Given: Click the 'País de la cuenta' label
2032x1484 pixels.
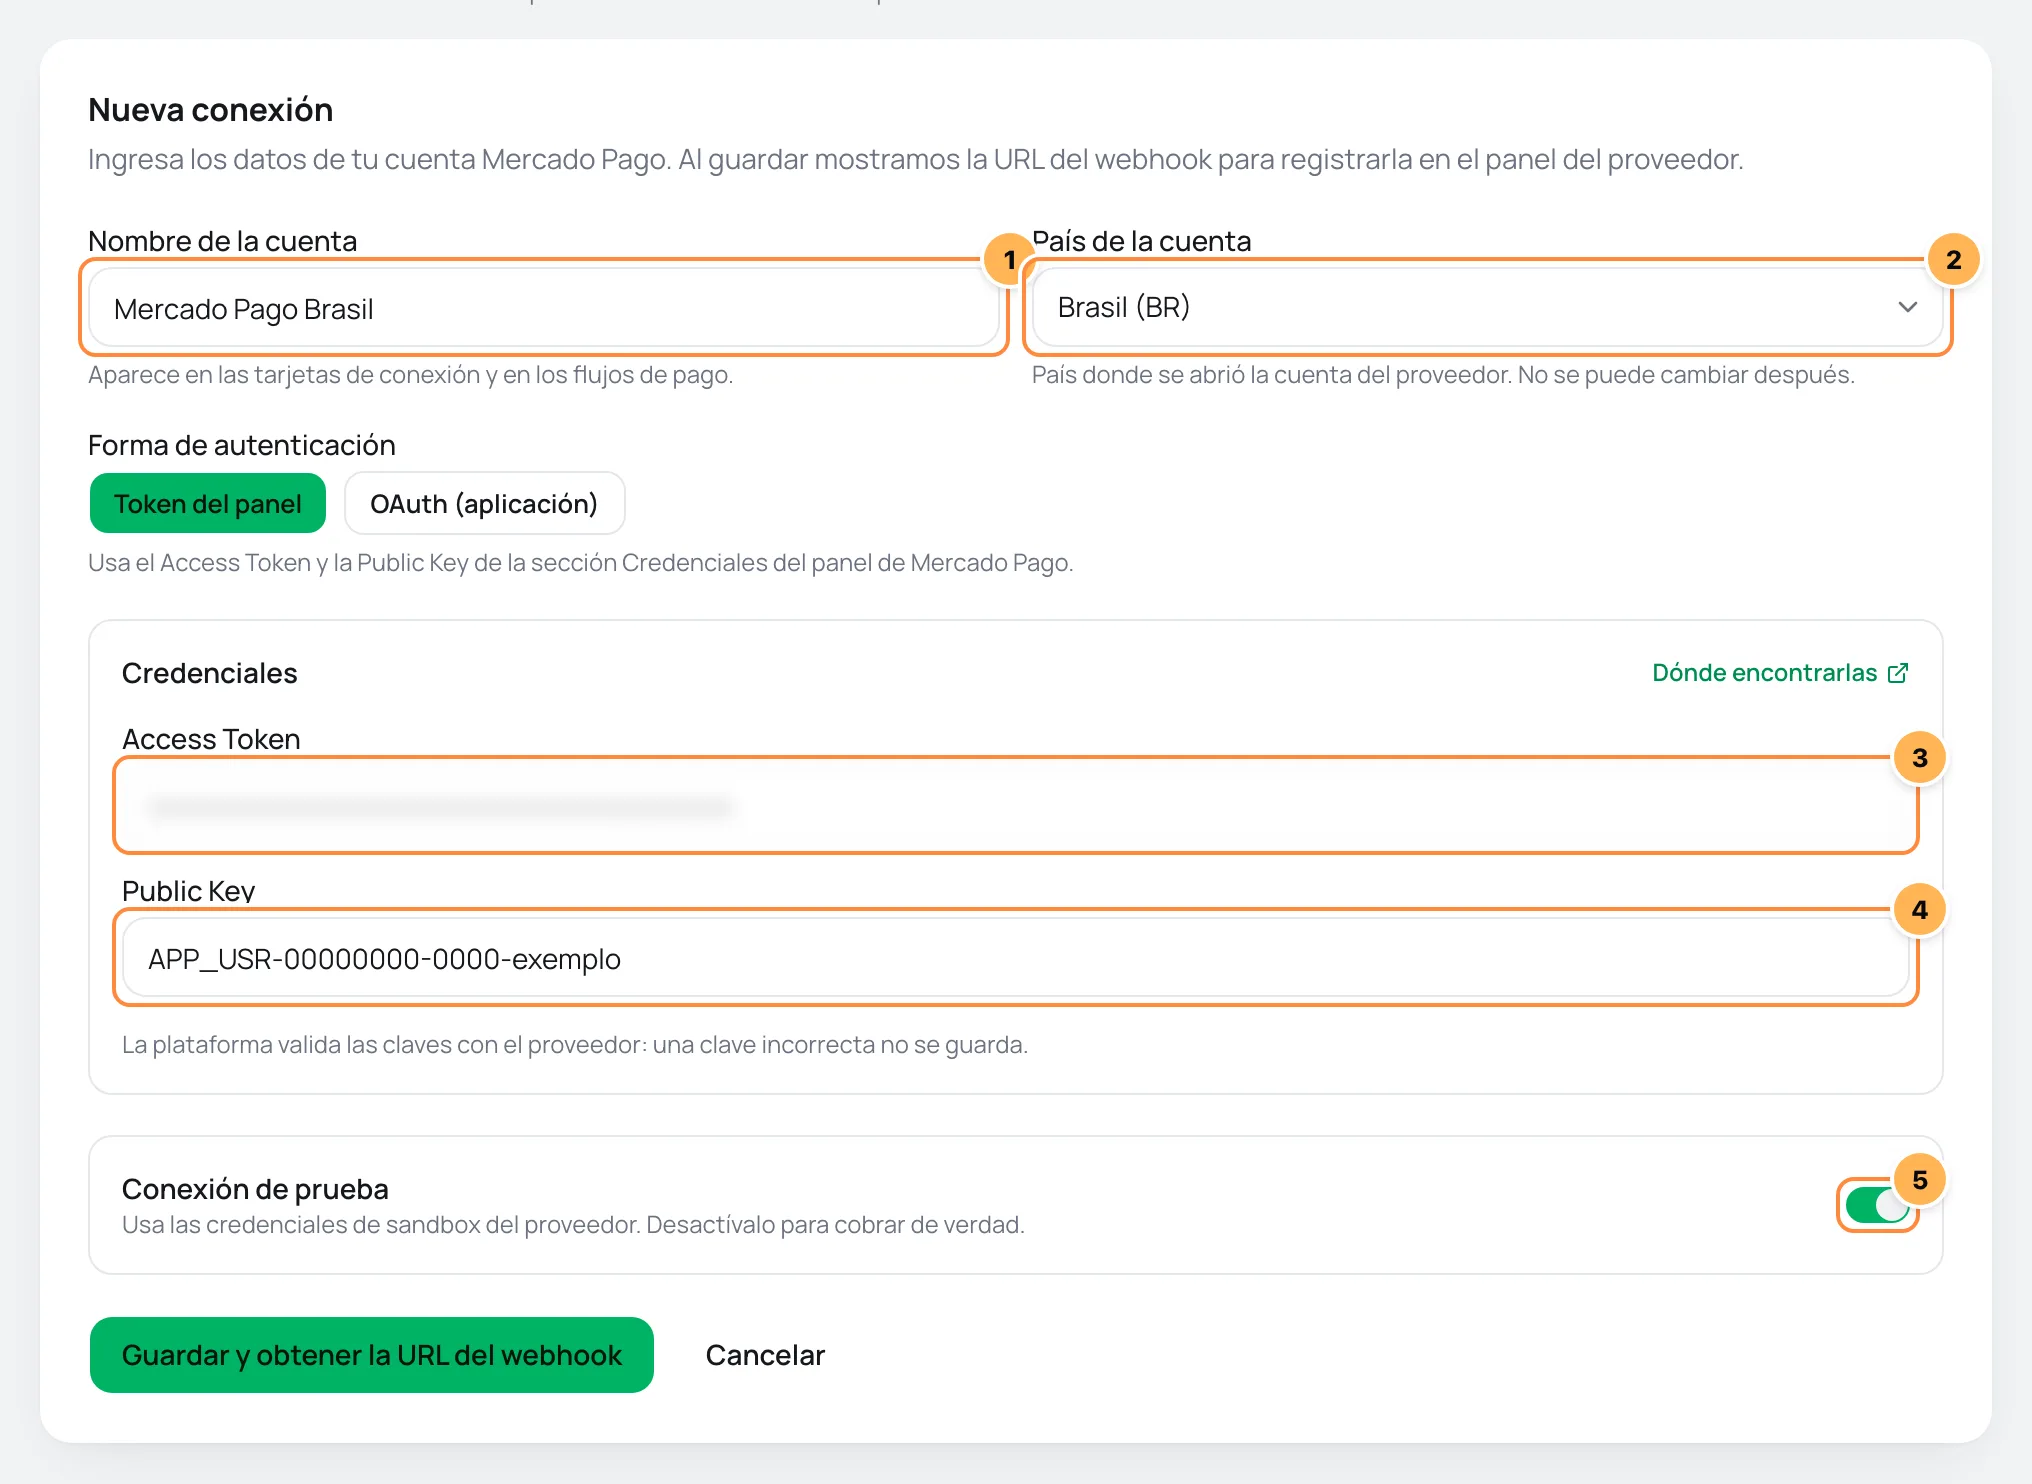Looking at the screenshot, I should (x=1142, y=241).
